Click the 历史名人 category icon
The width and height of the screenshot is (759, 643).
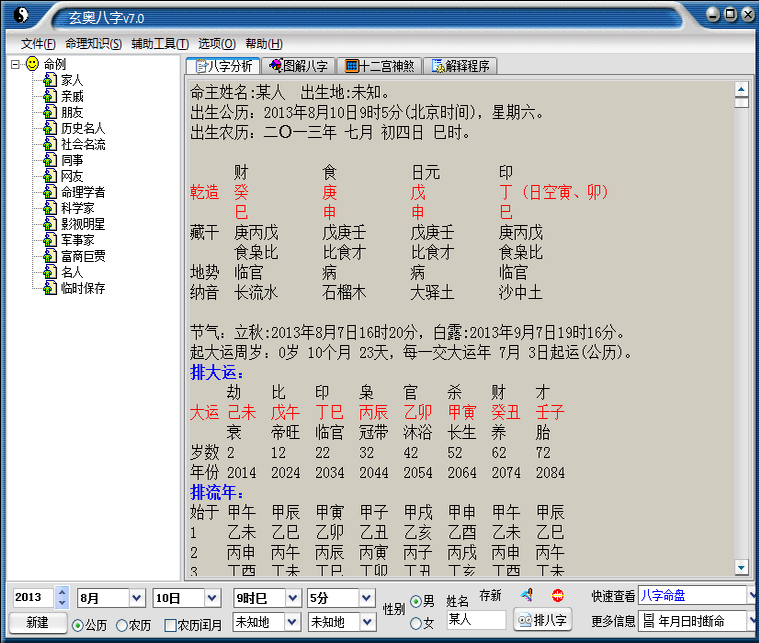tap(49, 128)
